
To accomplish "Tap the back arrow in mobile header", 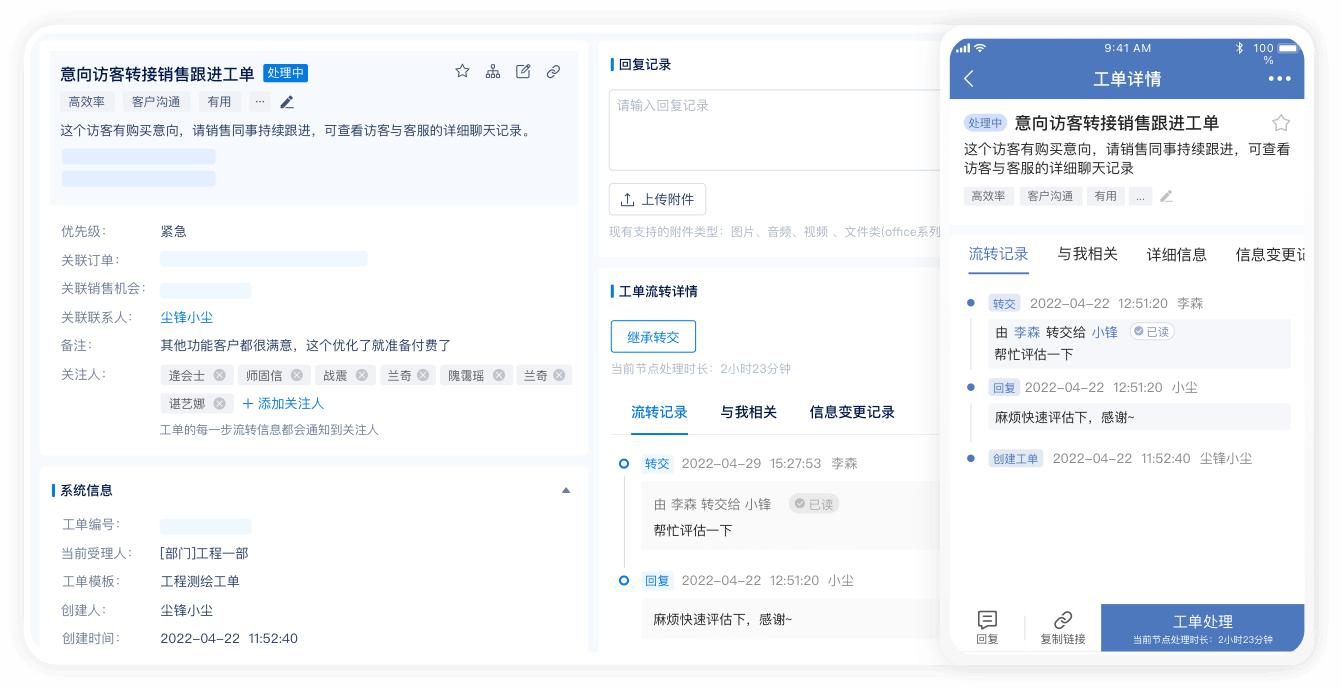I will 969,79.
